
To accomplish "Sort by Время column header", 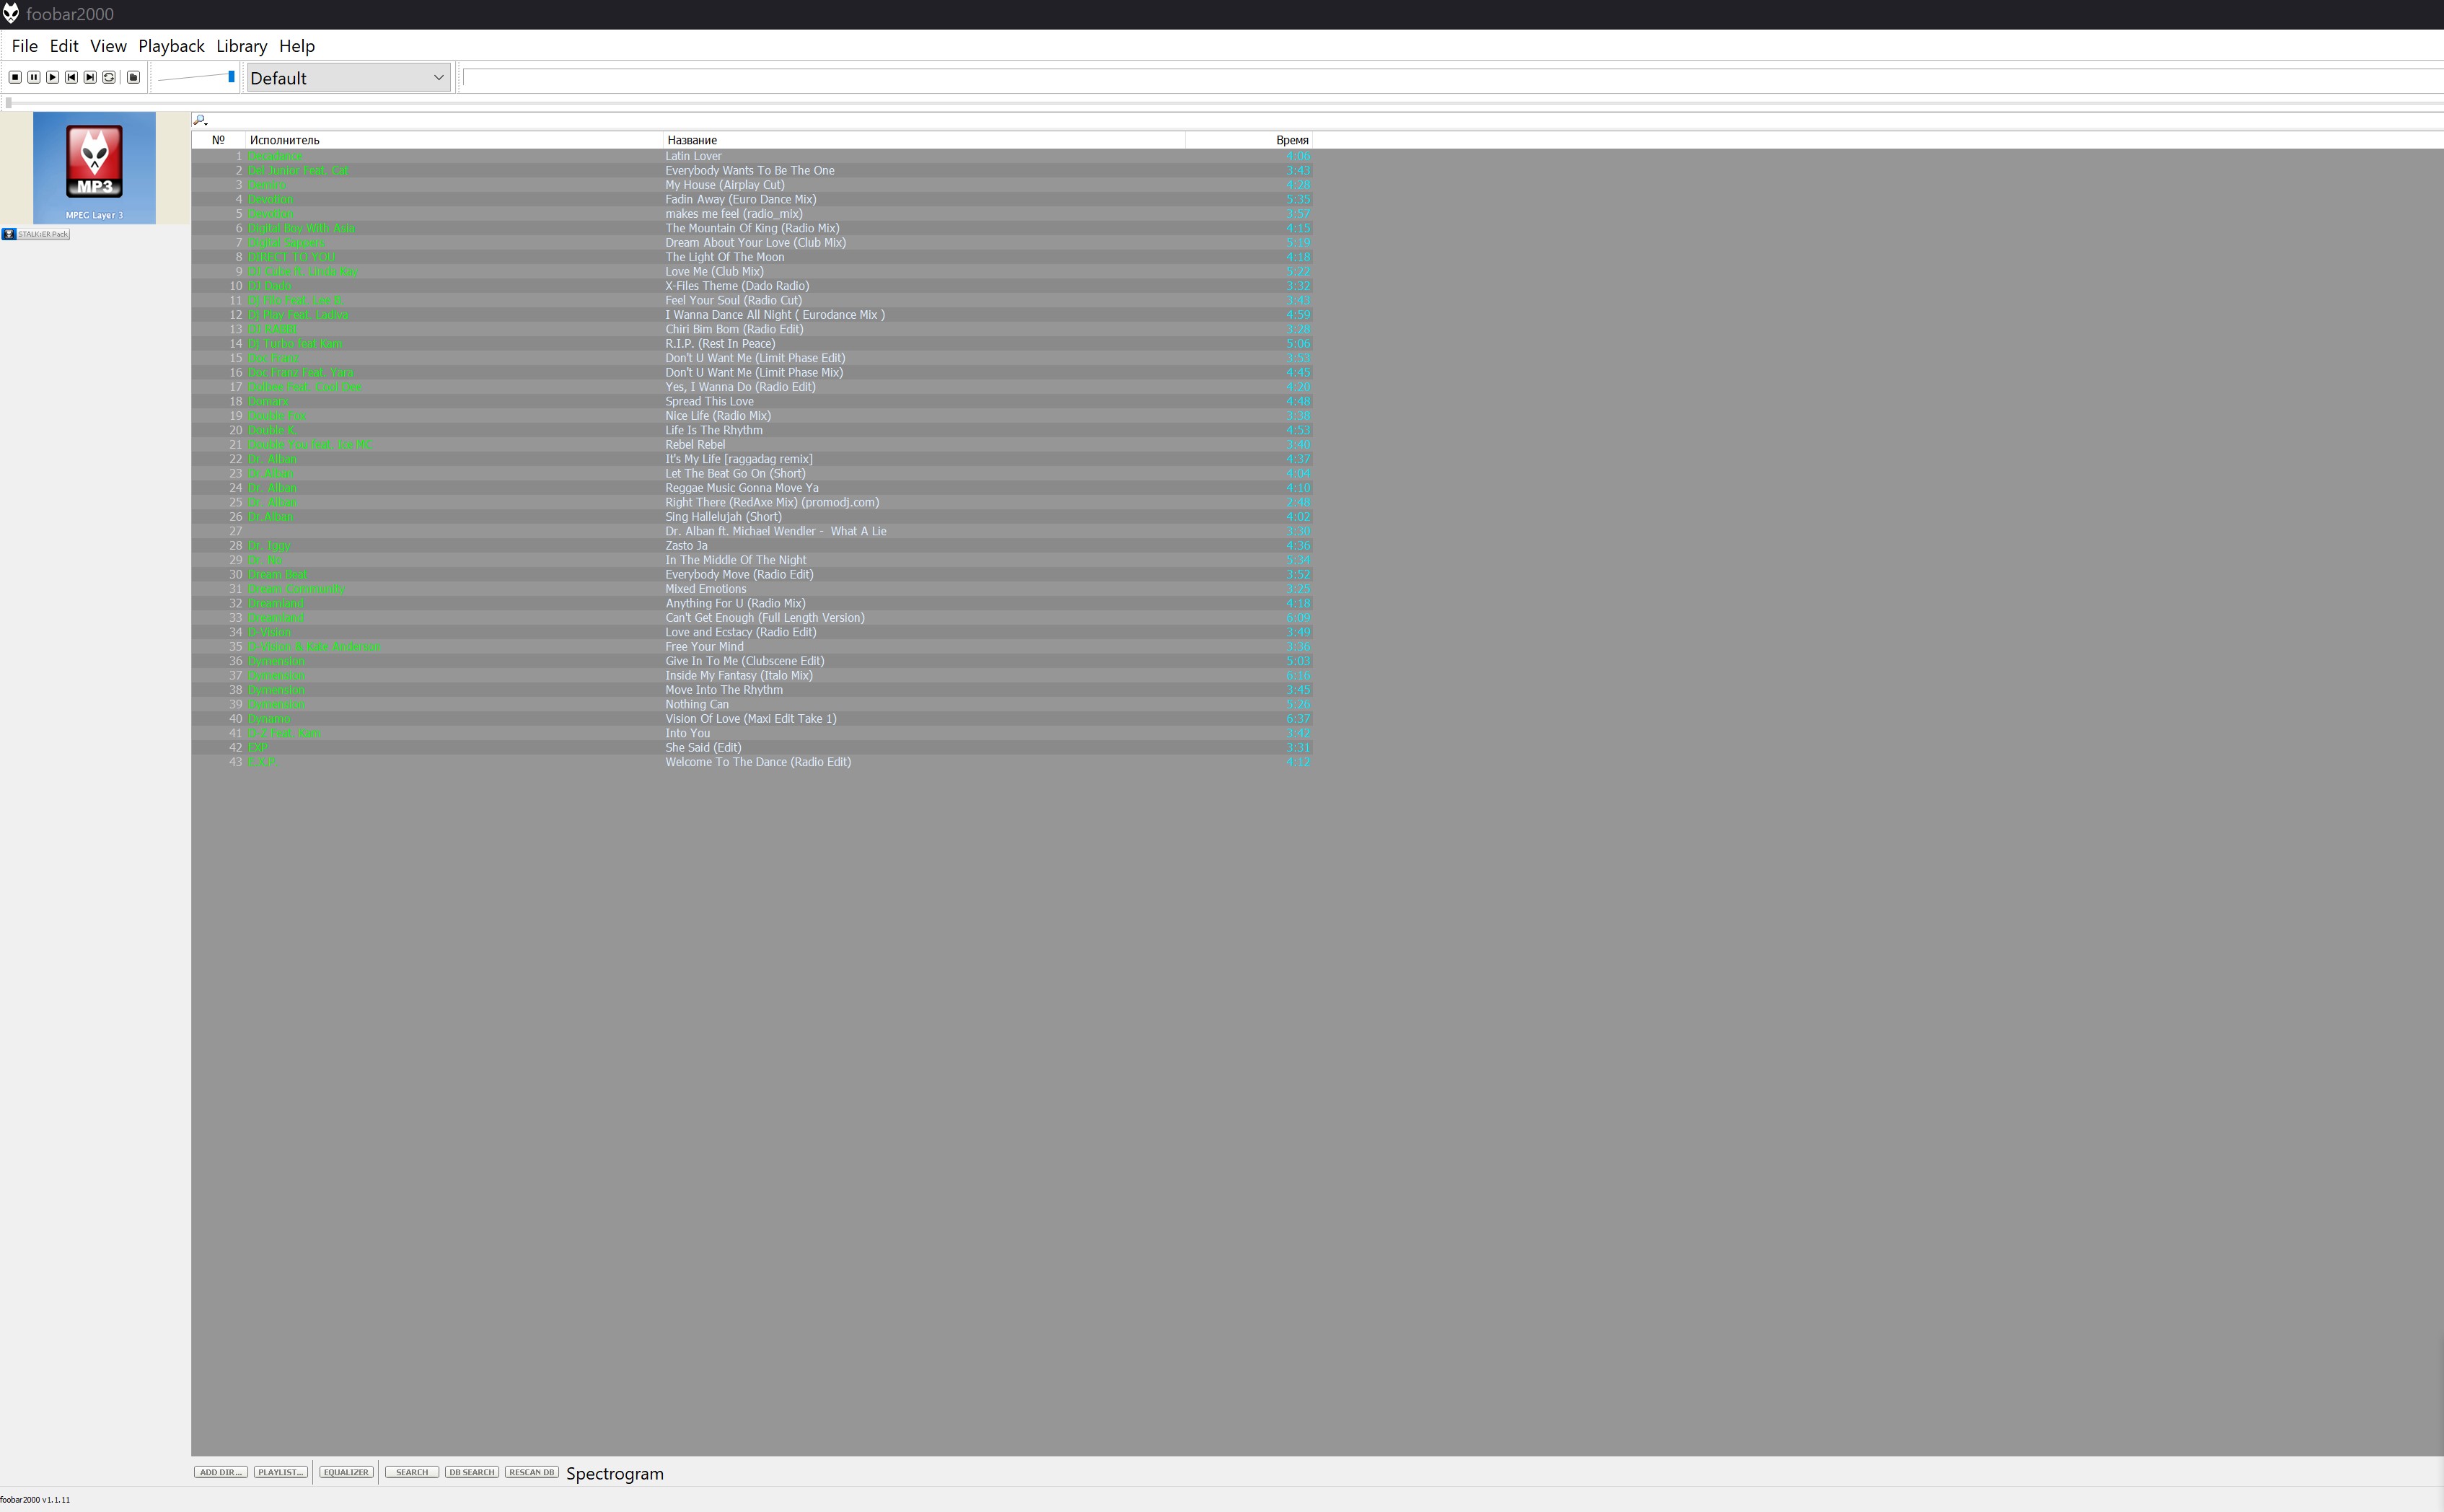I will 1291,140.
